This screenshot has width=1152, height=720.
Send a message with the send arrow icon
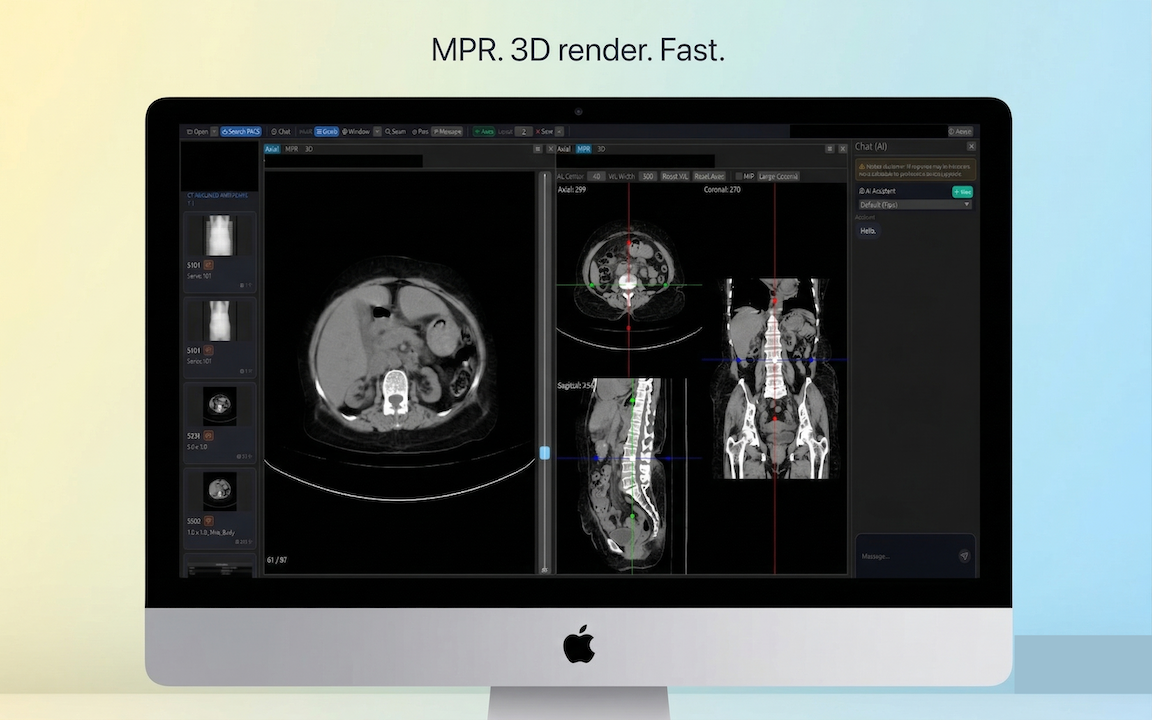click(x=963, y=556)
